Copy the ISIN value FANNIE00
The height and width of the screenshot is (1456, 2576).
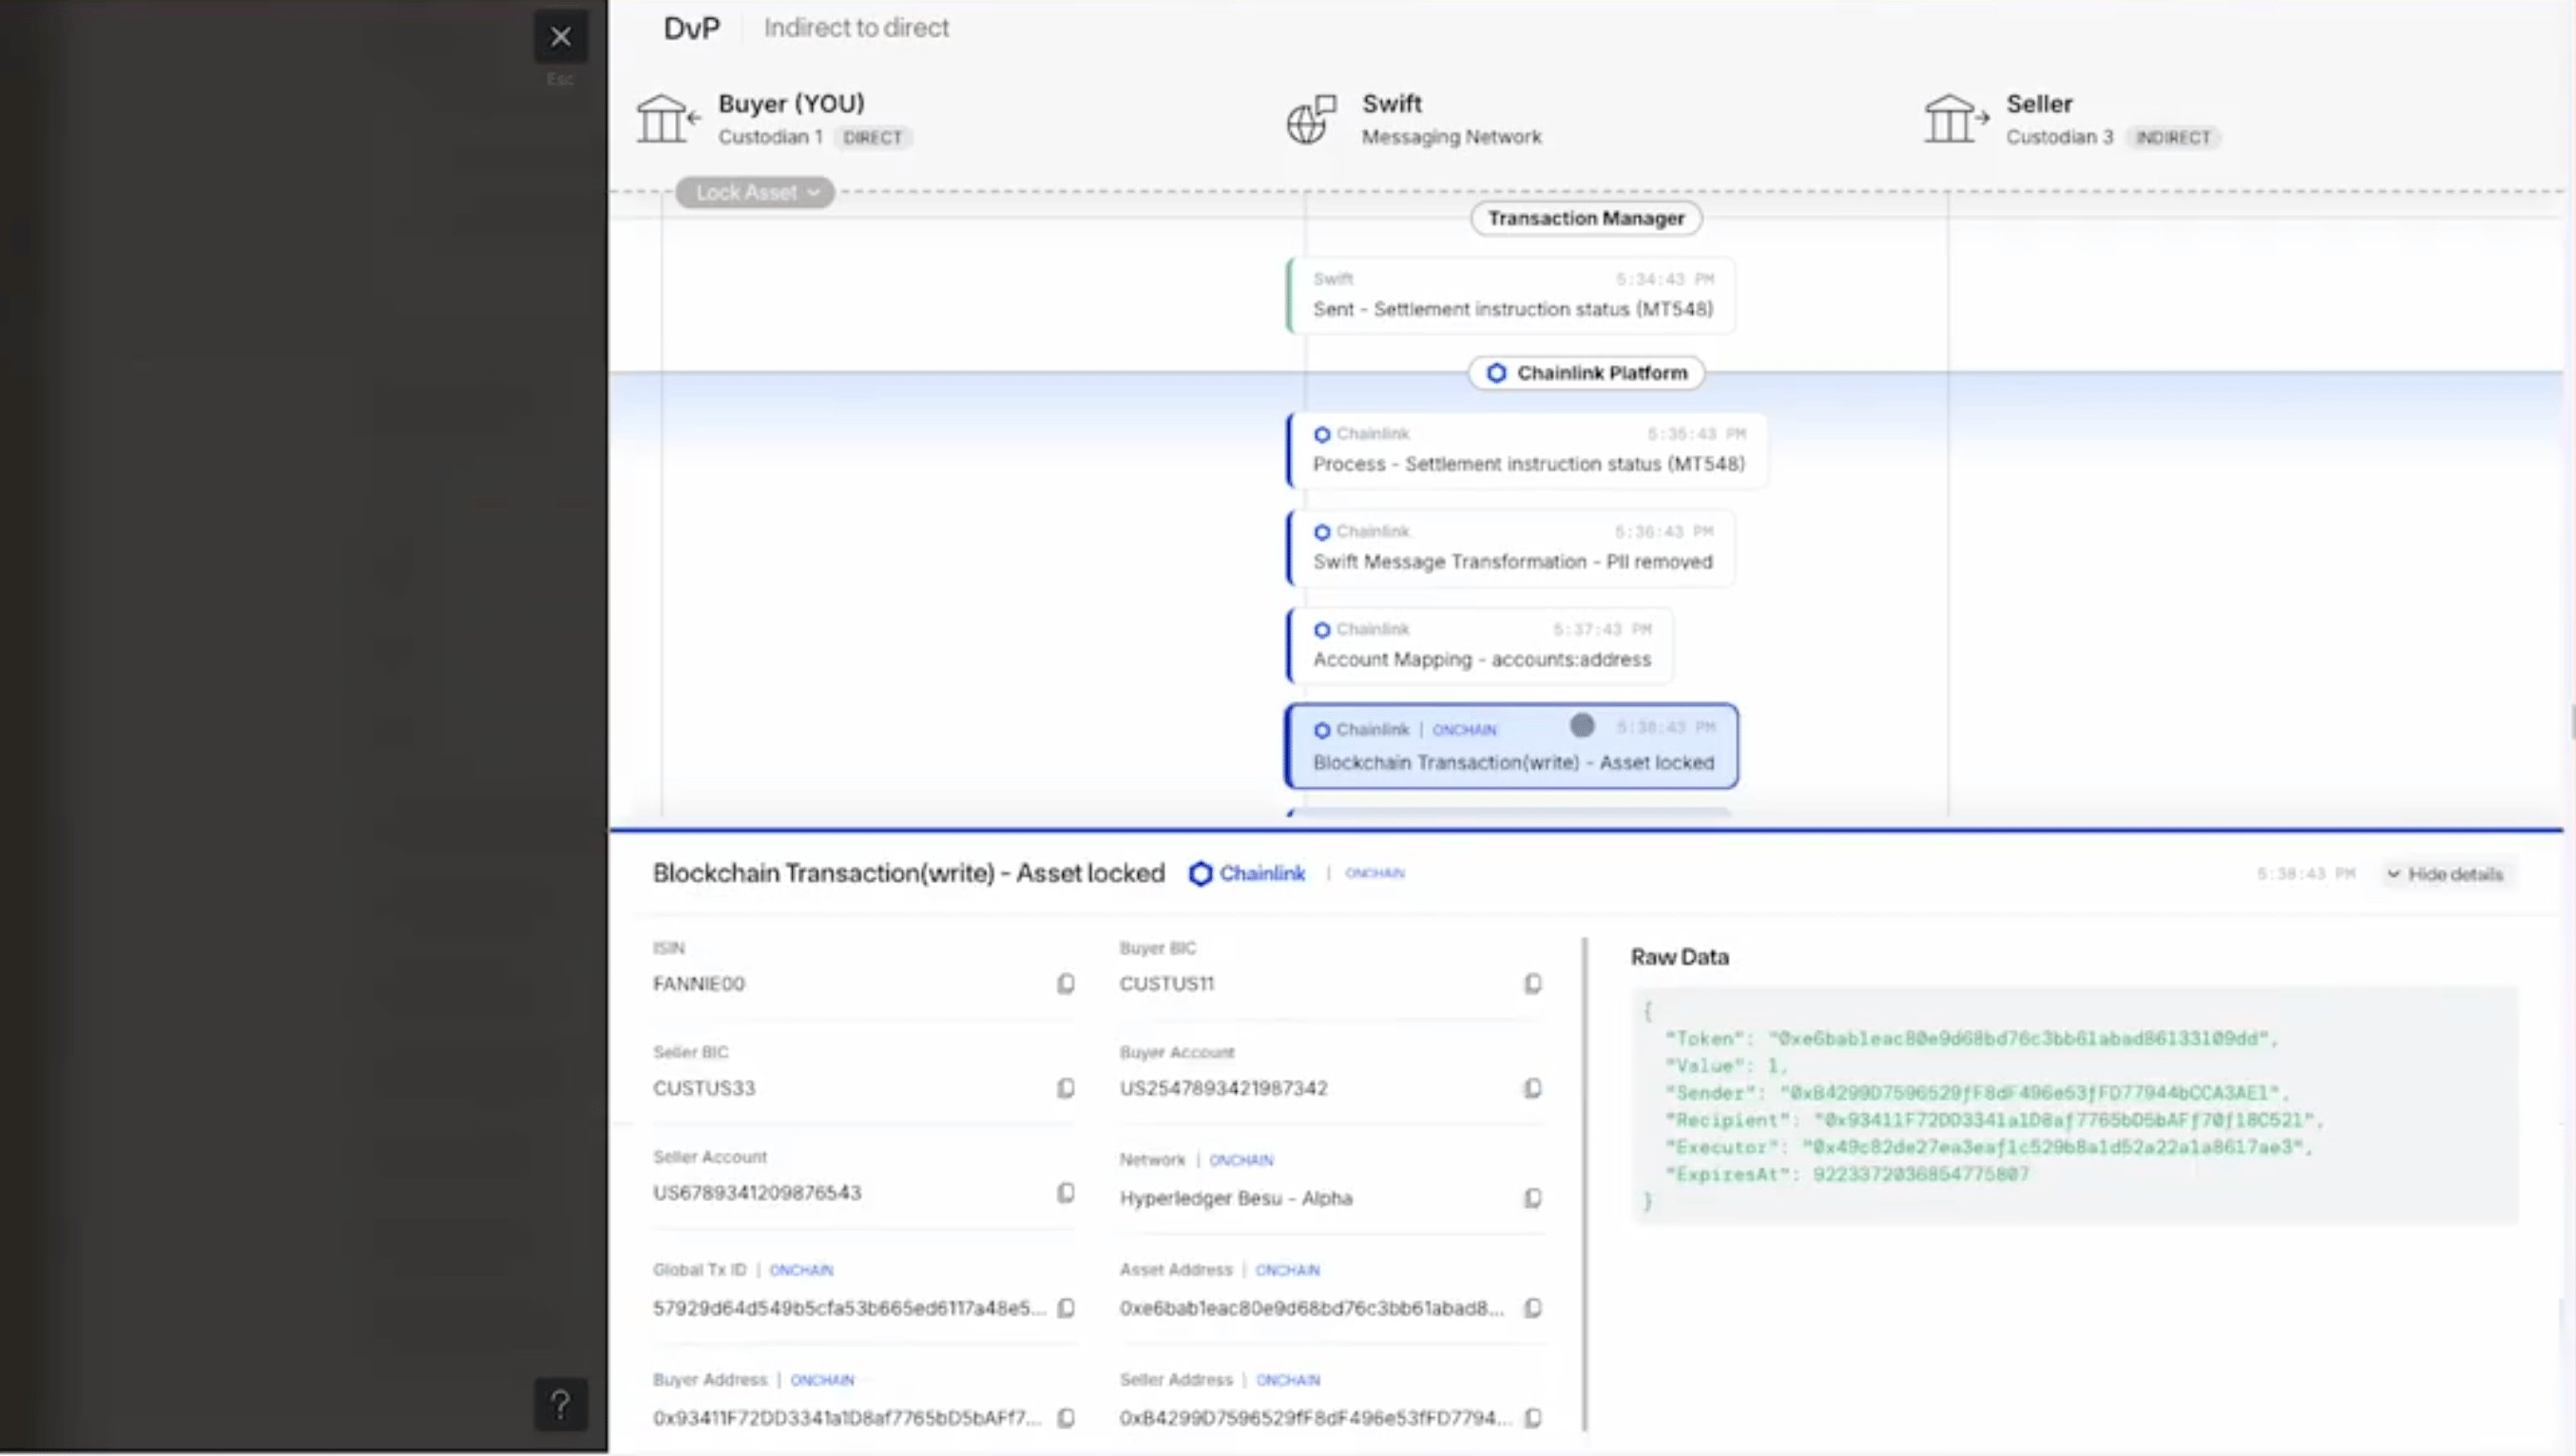point(1066,984)
